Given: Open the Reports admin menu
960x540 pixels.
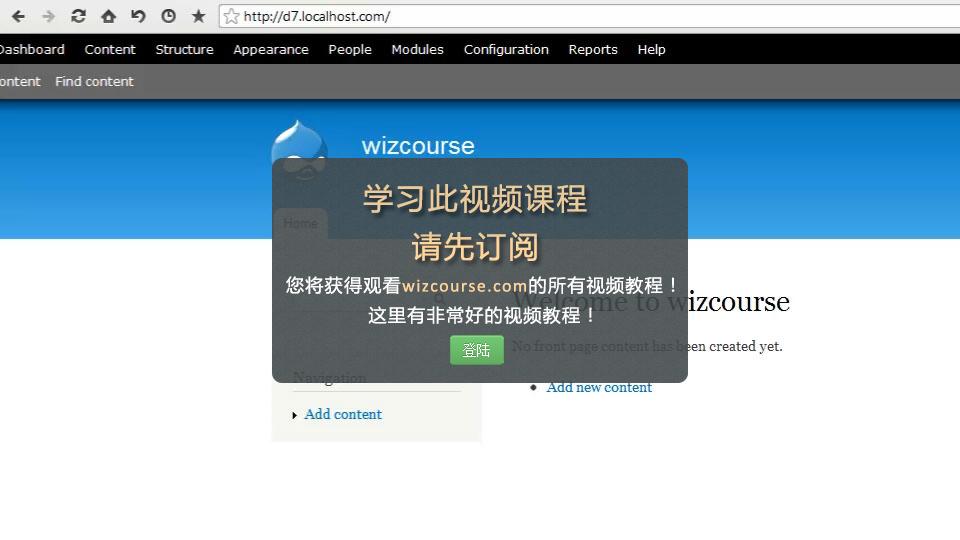Looking at the screenshot, I should tap(593, 50).
